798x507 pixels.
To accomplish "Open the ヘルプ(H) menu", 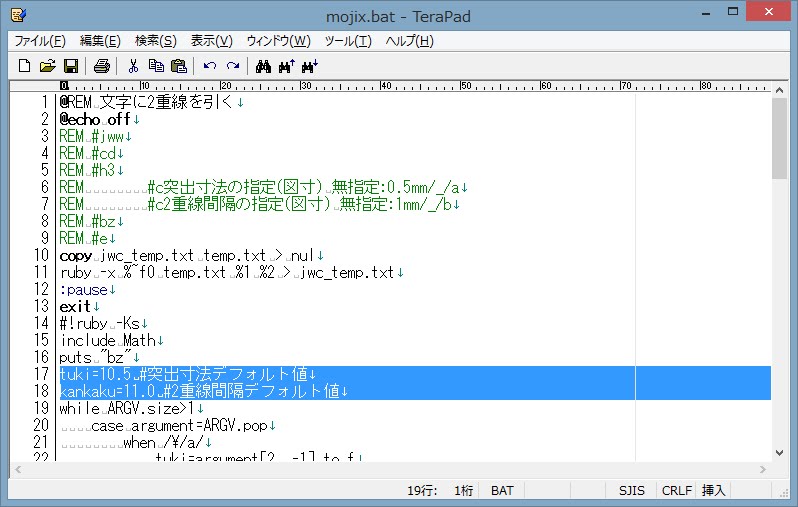I will 410,41.
